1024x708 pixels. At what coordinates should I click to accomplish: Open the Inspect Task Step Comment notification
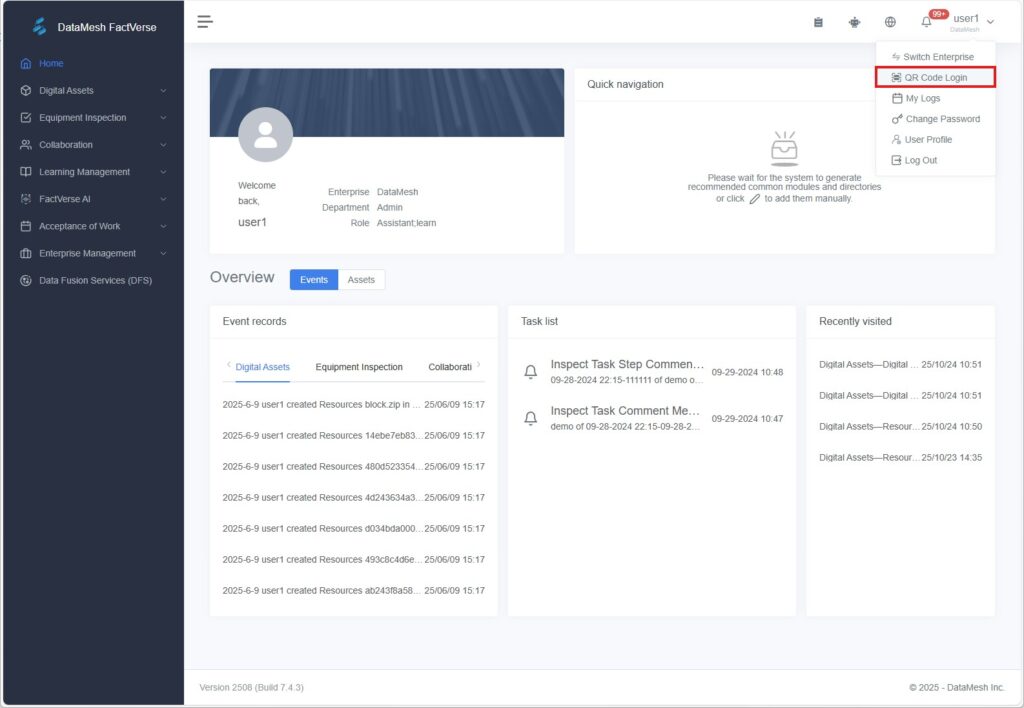click(627, 365)
